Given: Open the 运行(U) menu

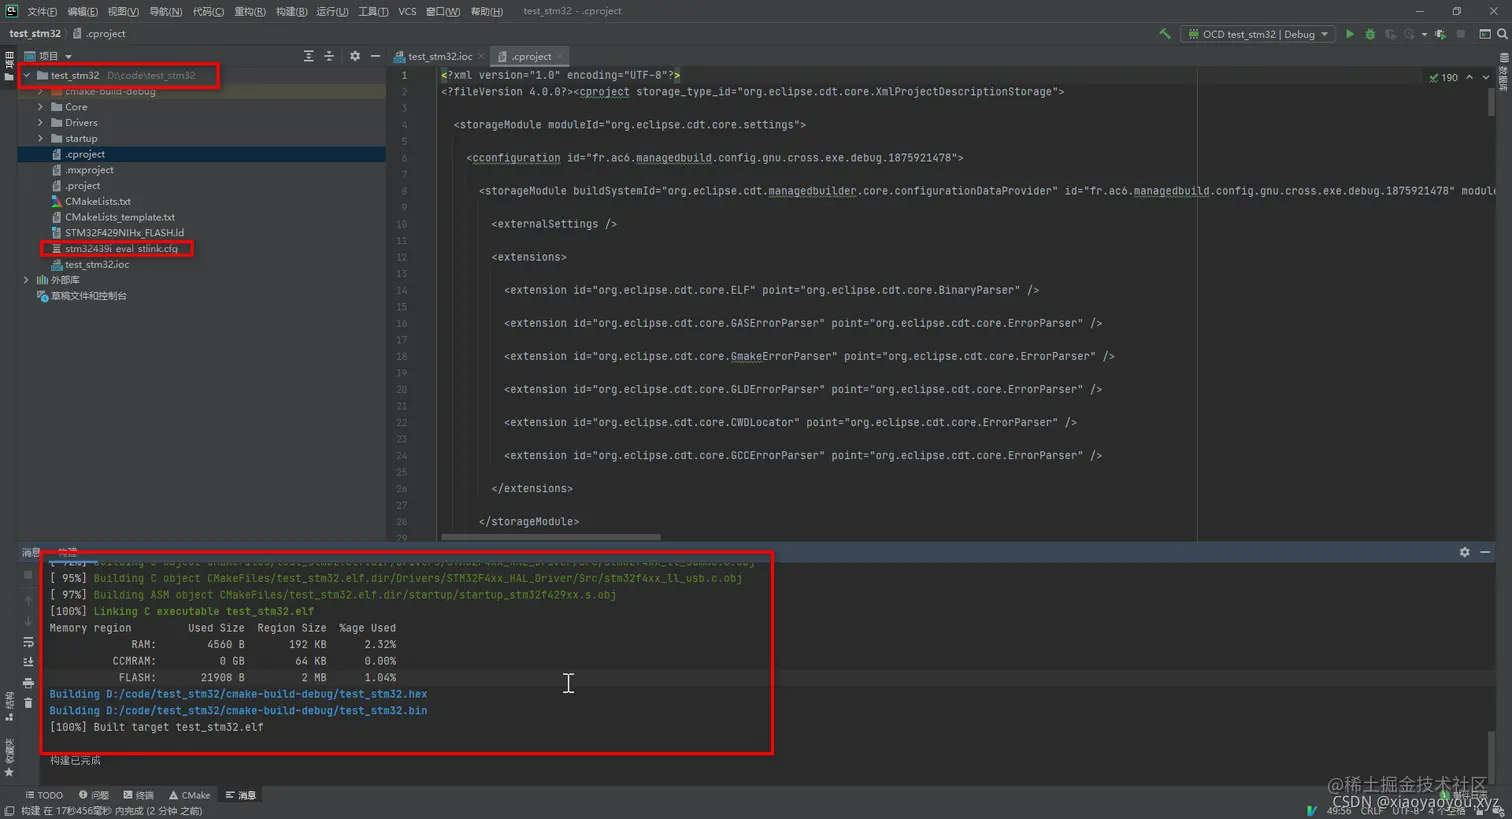Looking at the screenshot, I should 332,11.
